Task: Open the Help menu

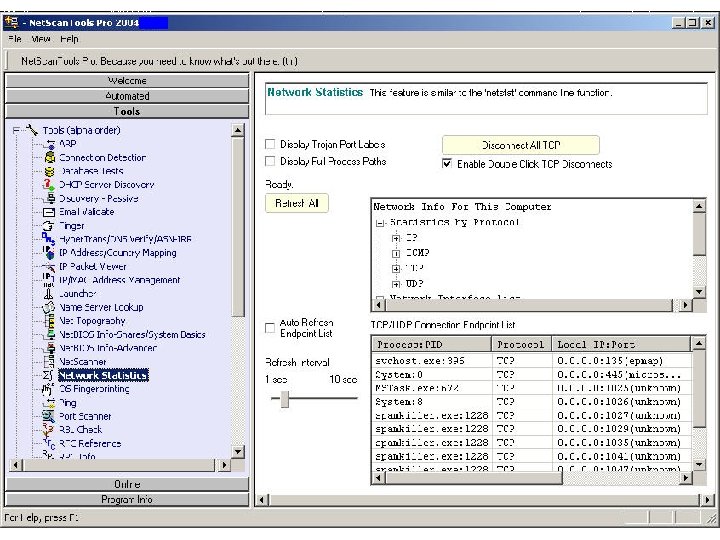Action: [x=69, y=39]
